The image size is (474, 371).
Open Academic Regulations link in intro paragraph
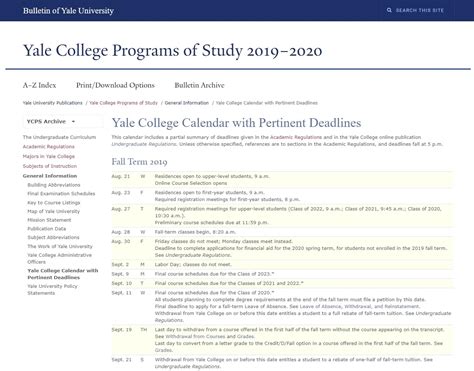coord(296,137)
